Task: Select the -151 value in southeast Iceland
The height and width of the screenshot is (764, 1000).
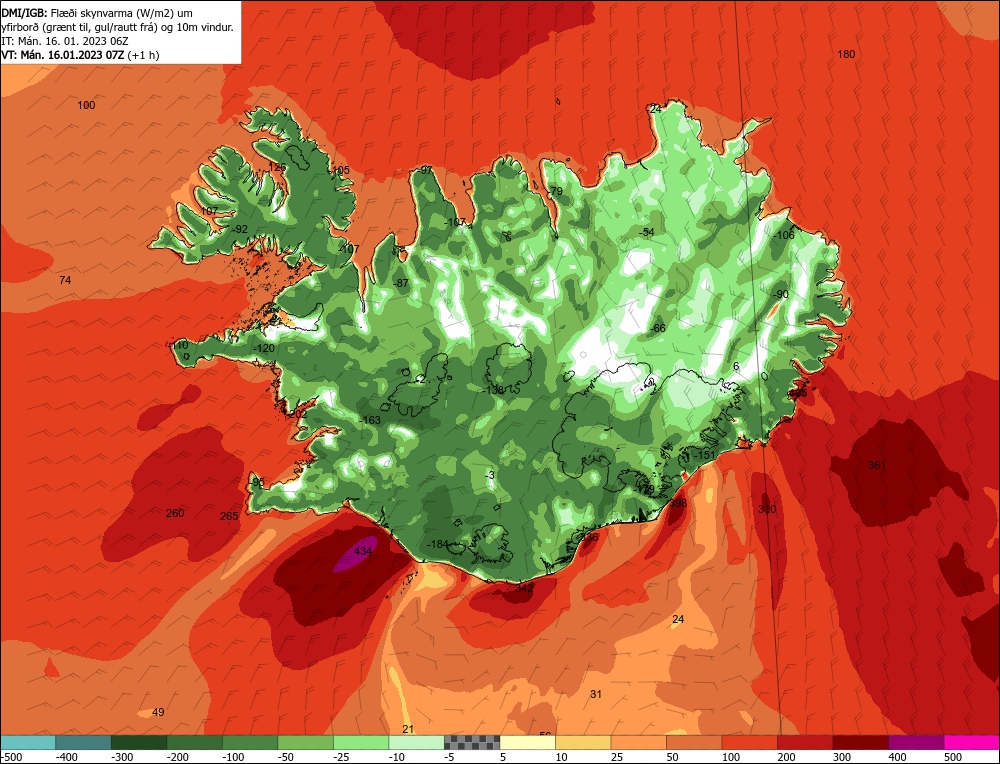Action: pyautogui.click(x=704, y=455)
